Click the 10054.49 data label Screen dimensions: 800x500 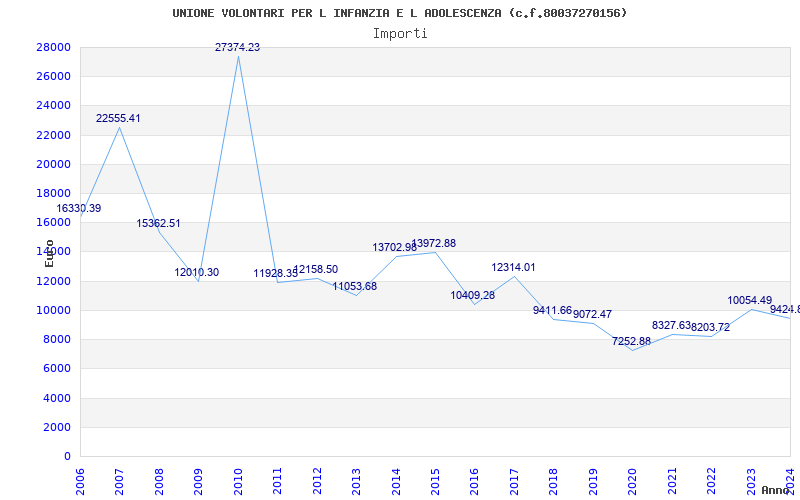[x=749, y=300]
